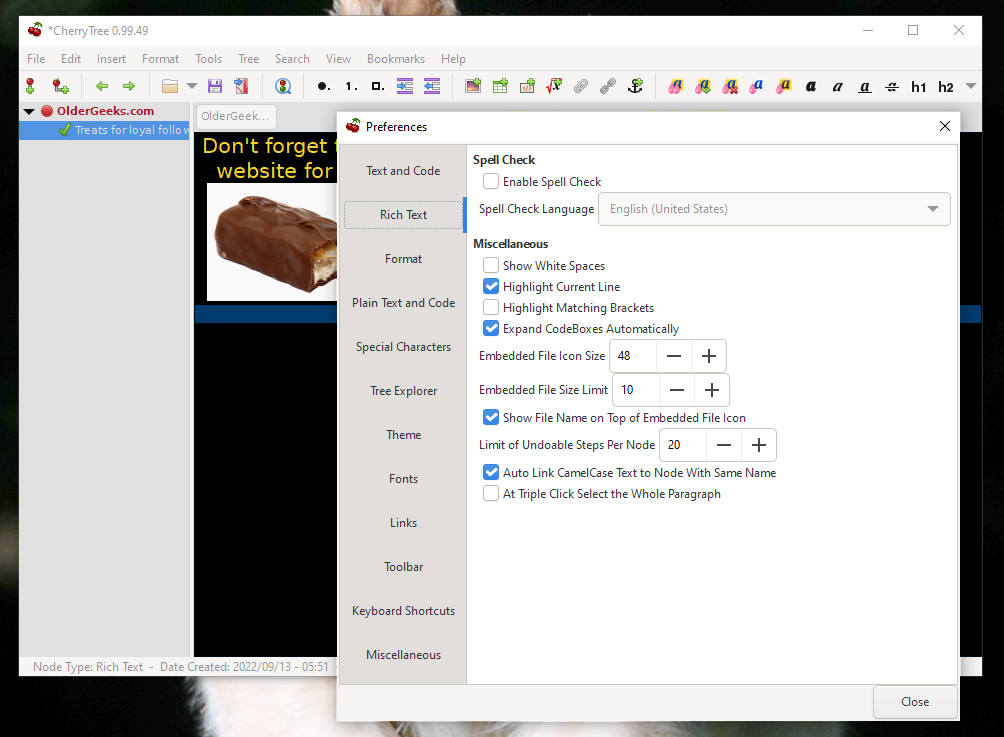The width and height of the screenshot is (1004, 737).
Task: Increase Embedded File Icon Size
Action: [709, 356]
